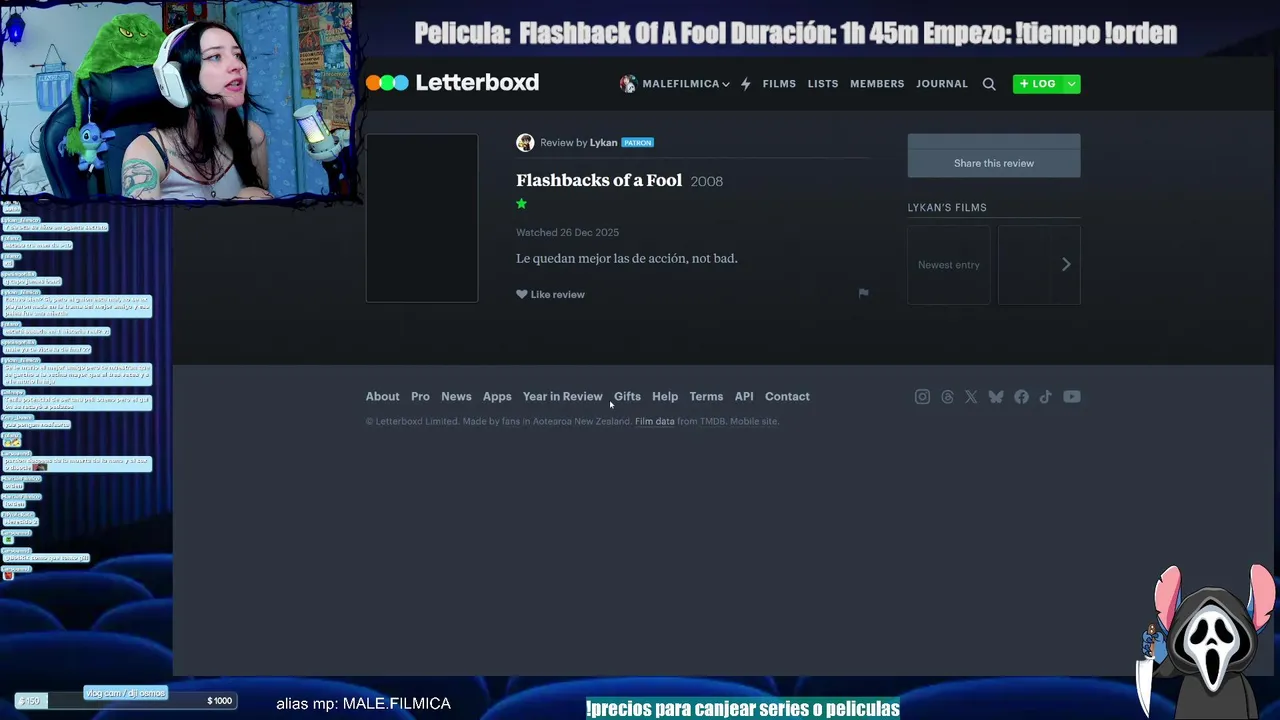This screenshot has height=720, width=1280.
Task: Open the search magnifier icon
Action: click(989, 84)
